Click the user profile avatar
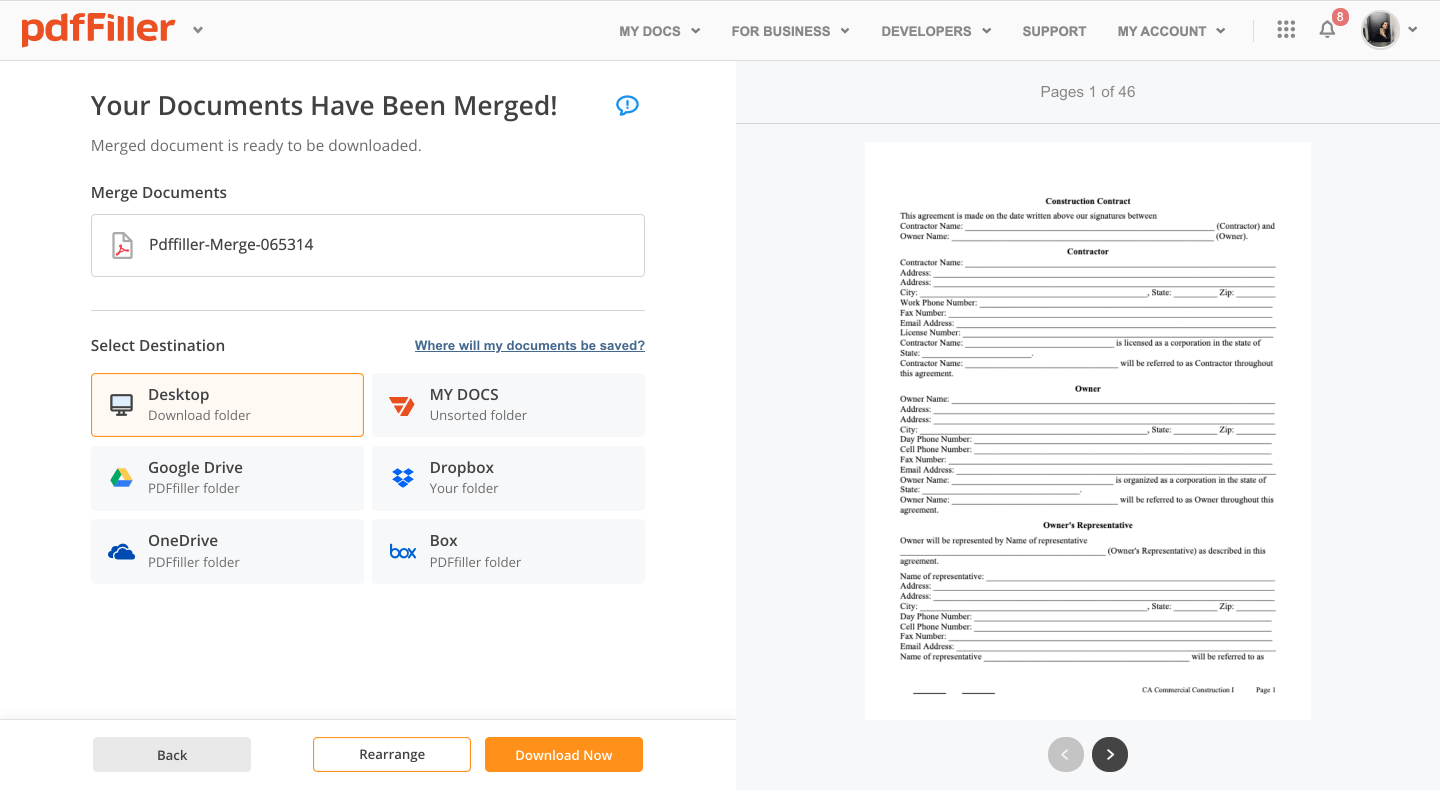This screenshot has width=1440, height=790. 1380,30
